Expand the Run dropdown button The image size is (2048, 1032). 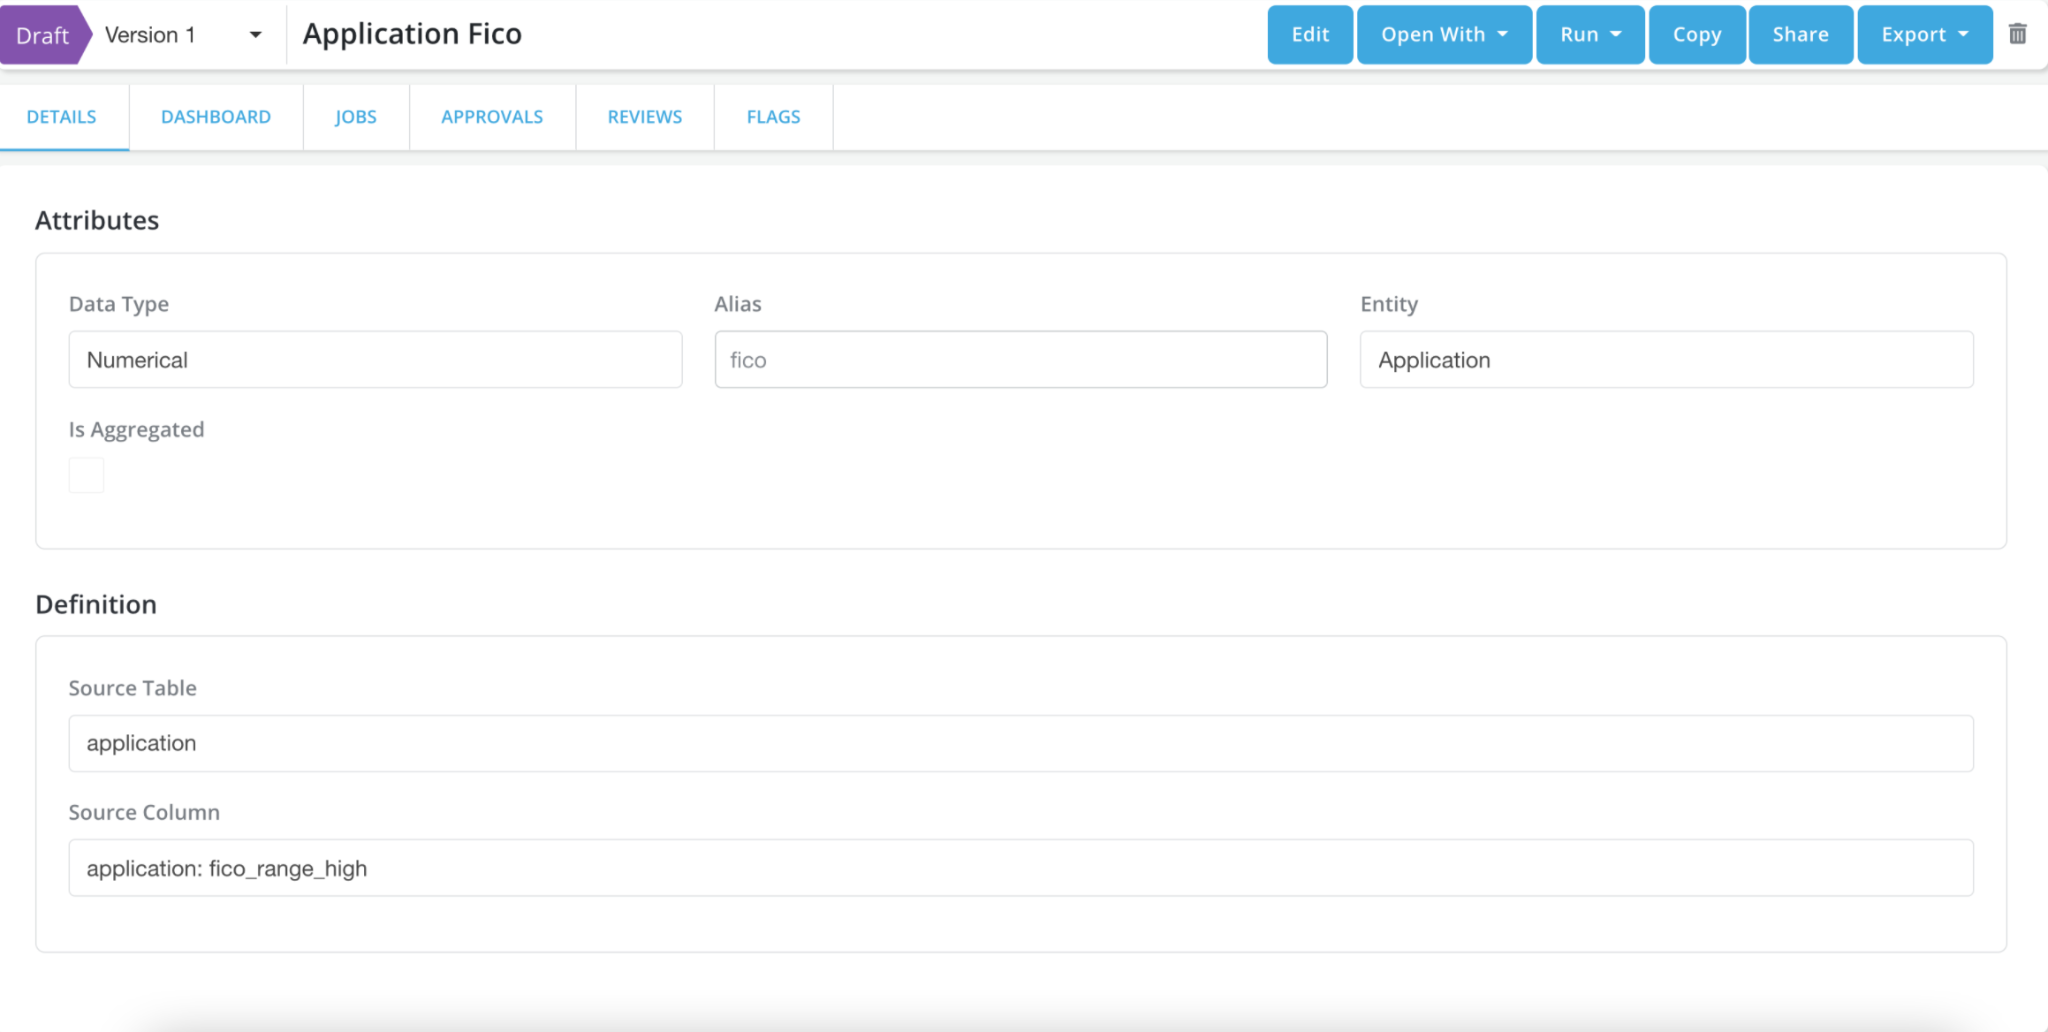1589,35
